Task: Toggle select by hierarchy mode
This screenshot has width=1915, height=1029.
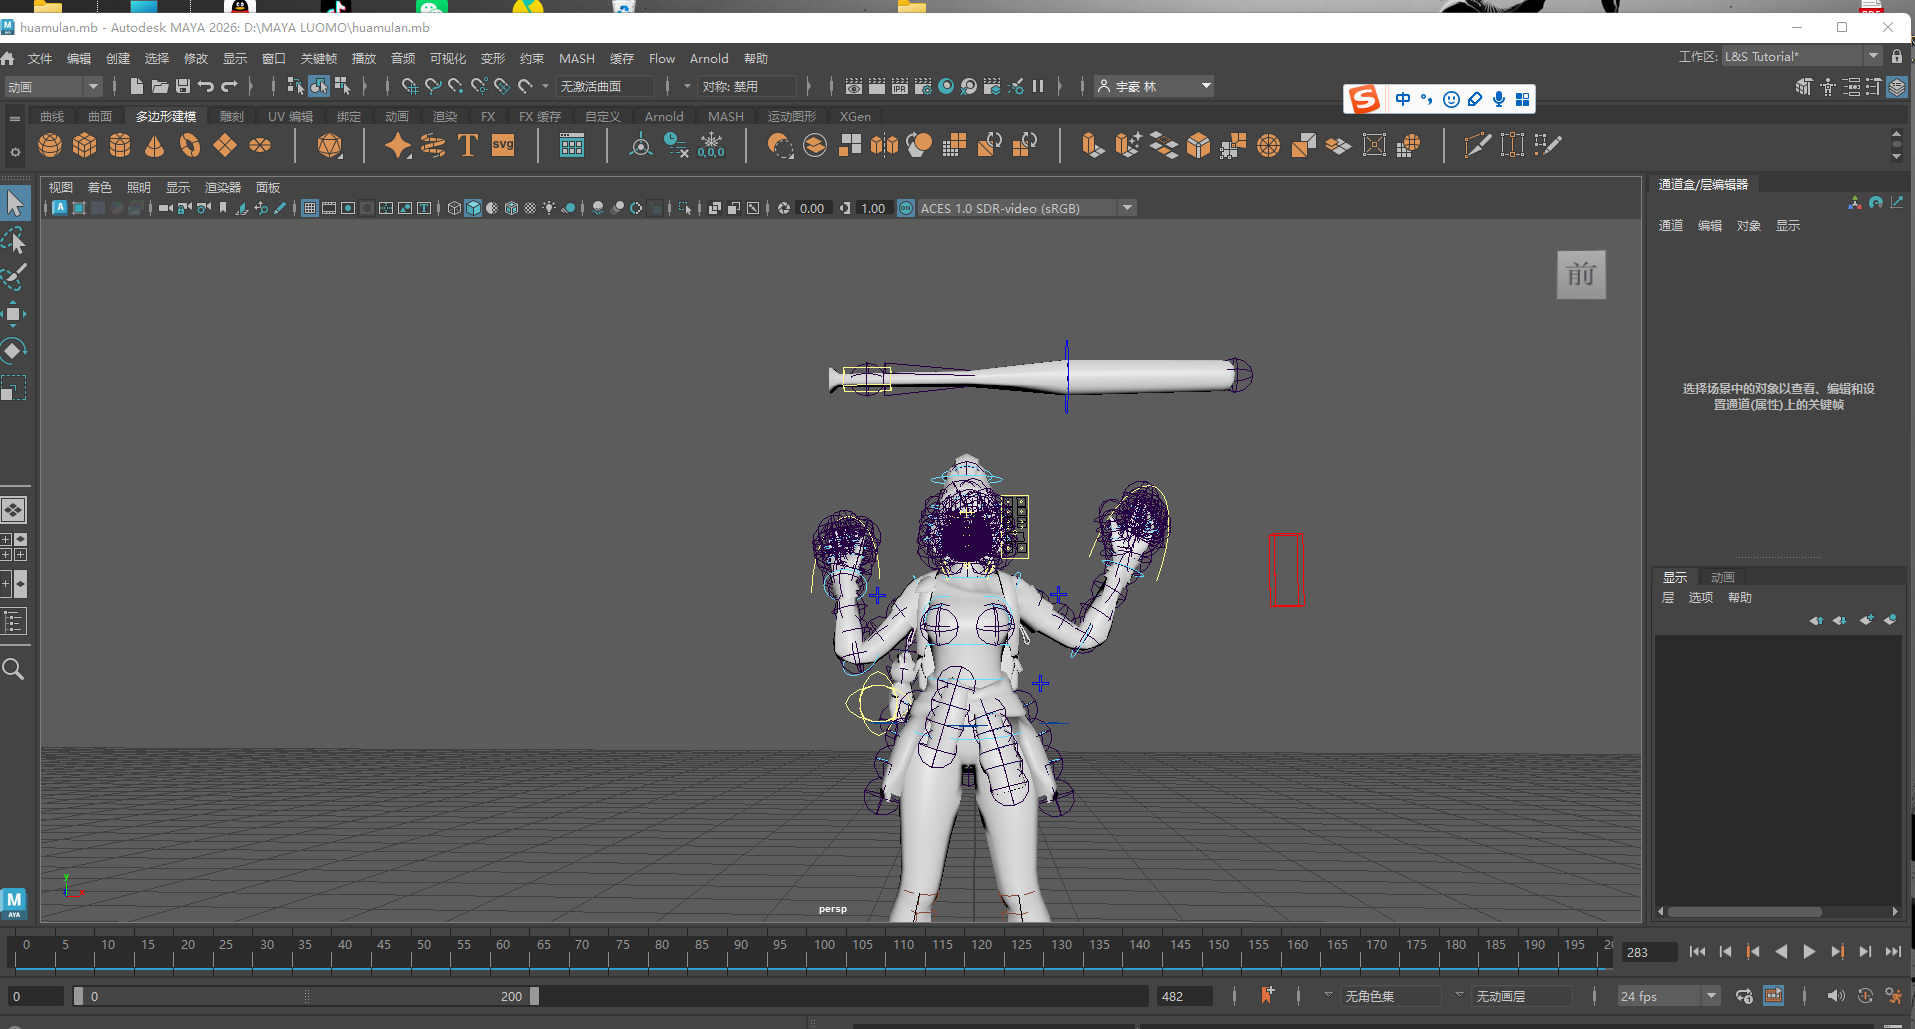Action: (x=295, y=86)
